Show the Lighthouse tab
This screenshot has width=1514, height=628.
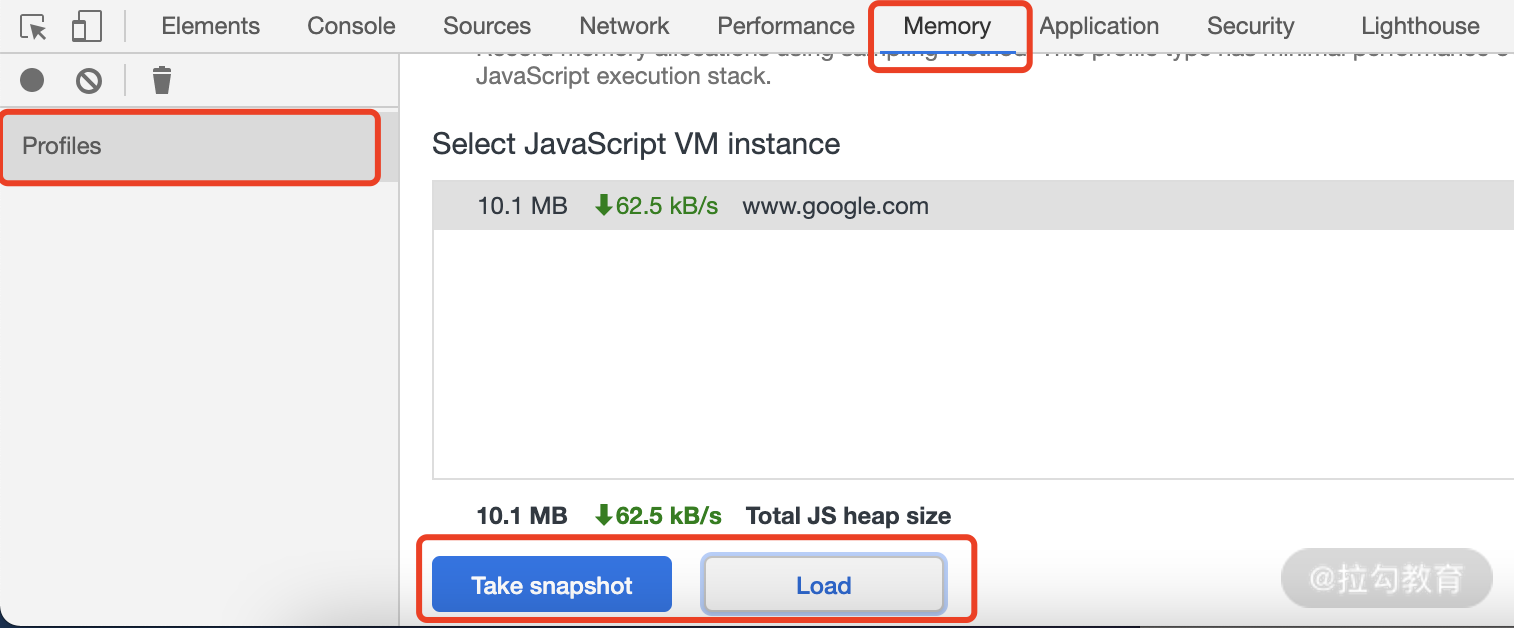[1420, 27]
